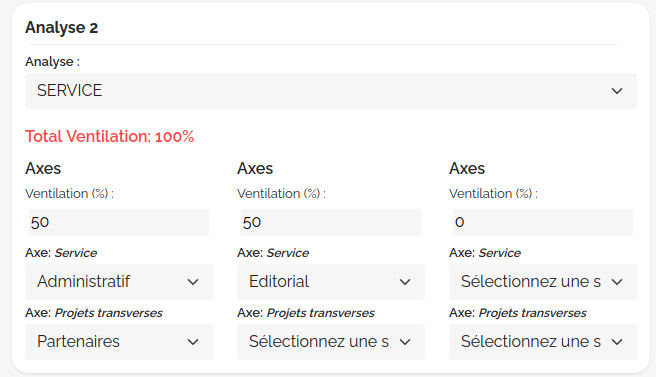Click the Axe: Projets transverses label above Partenaires
Image resolution: width=656 pixels, height=377 pixels.
pos(94,313)
